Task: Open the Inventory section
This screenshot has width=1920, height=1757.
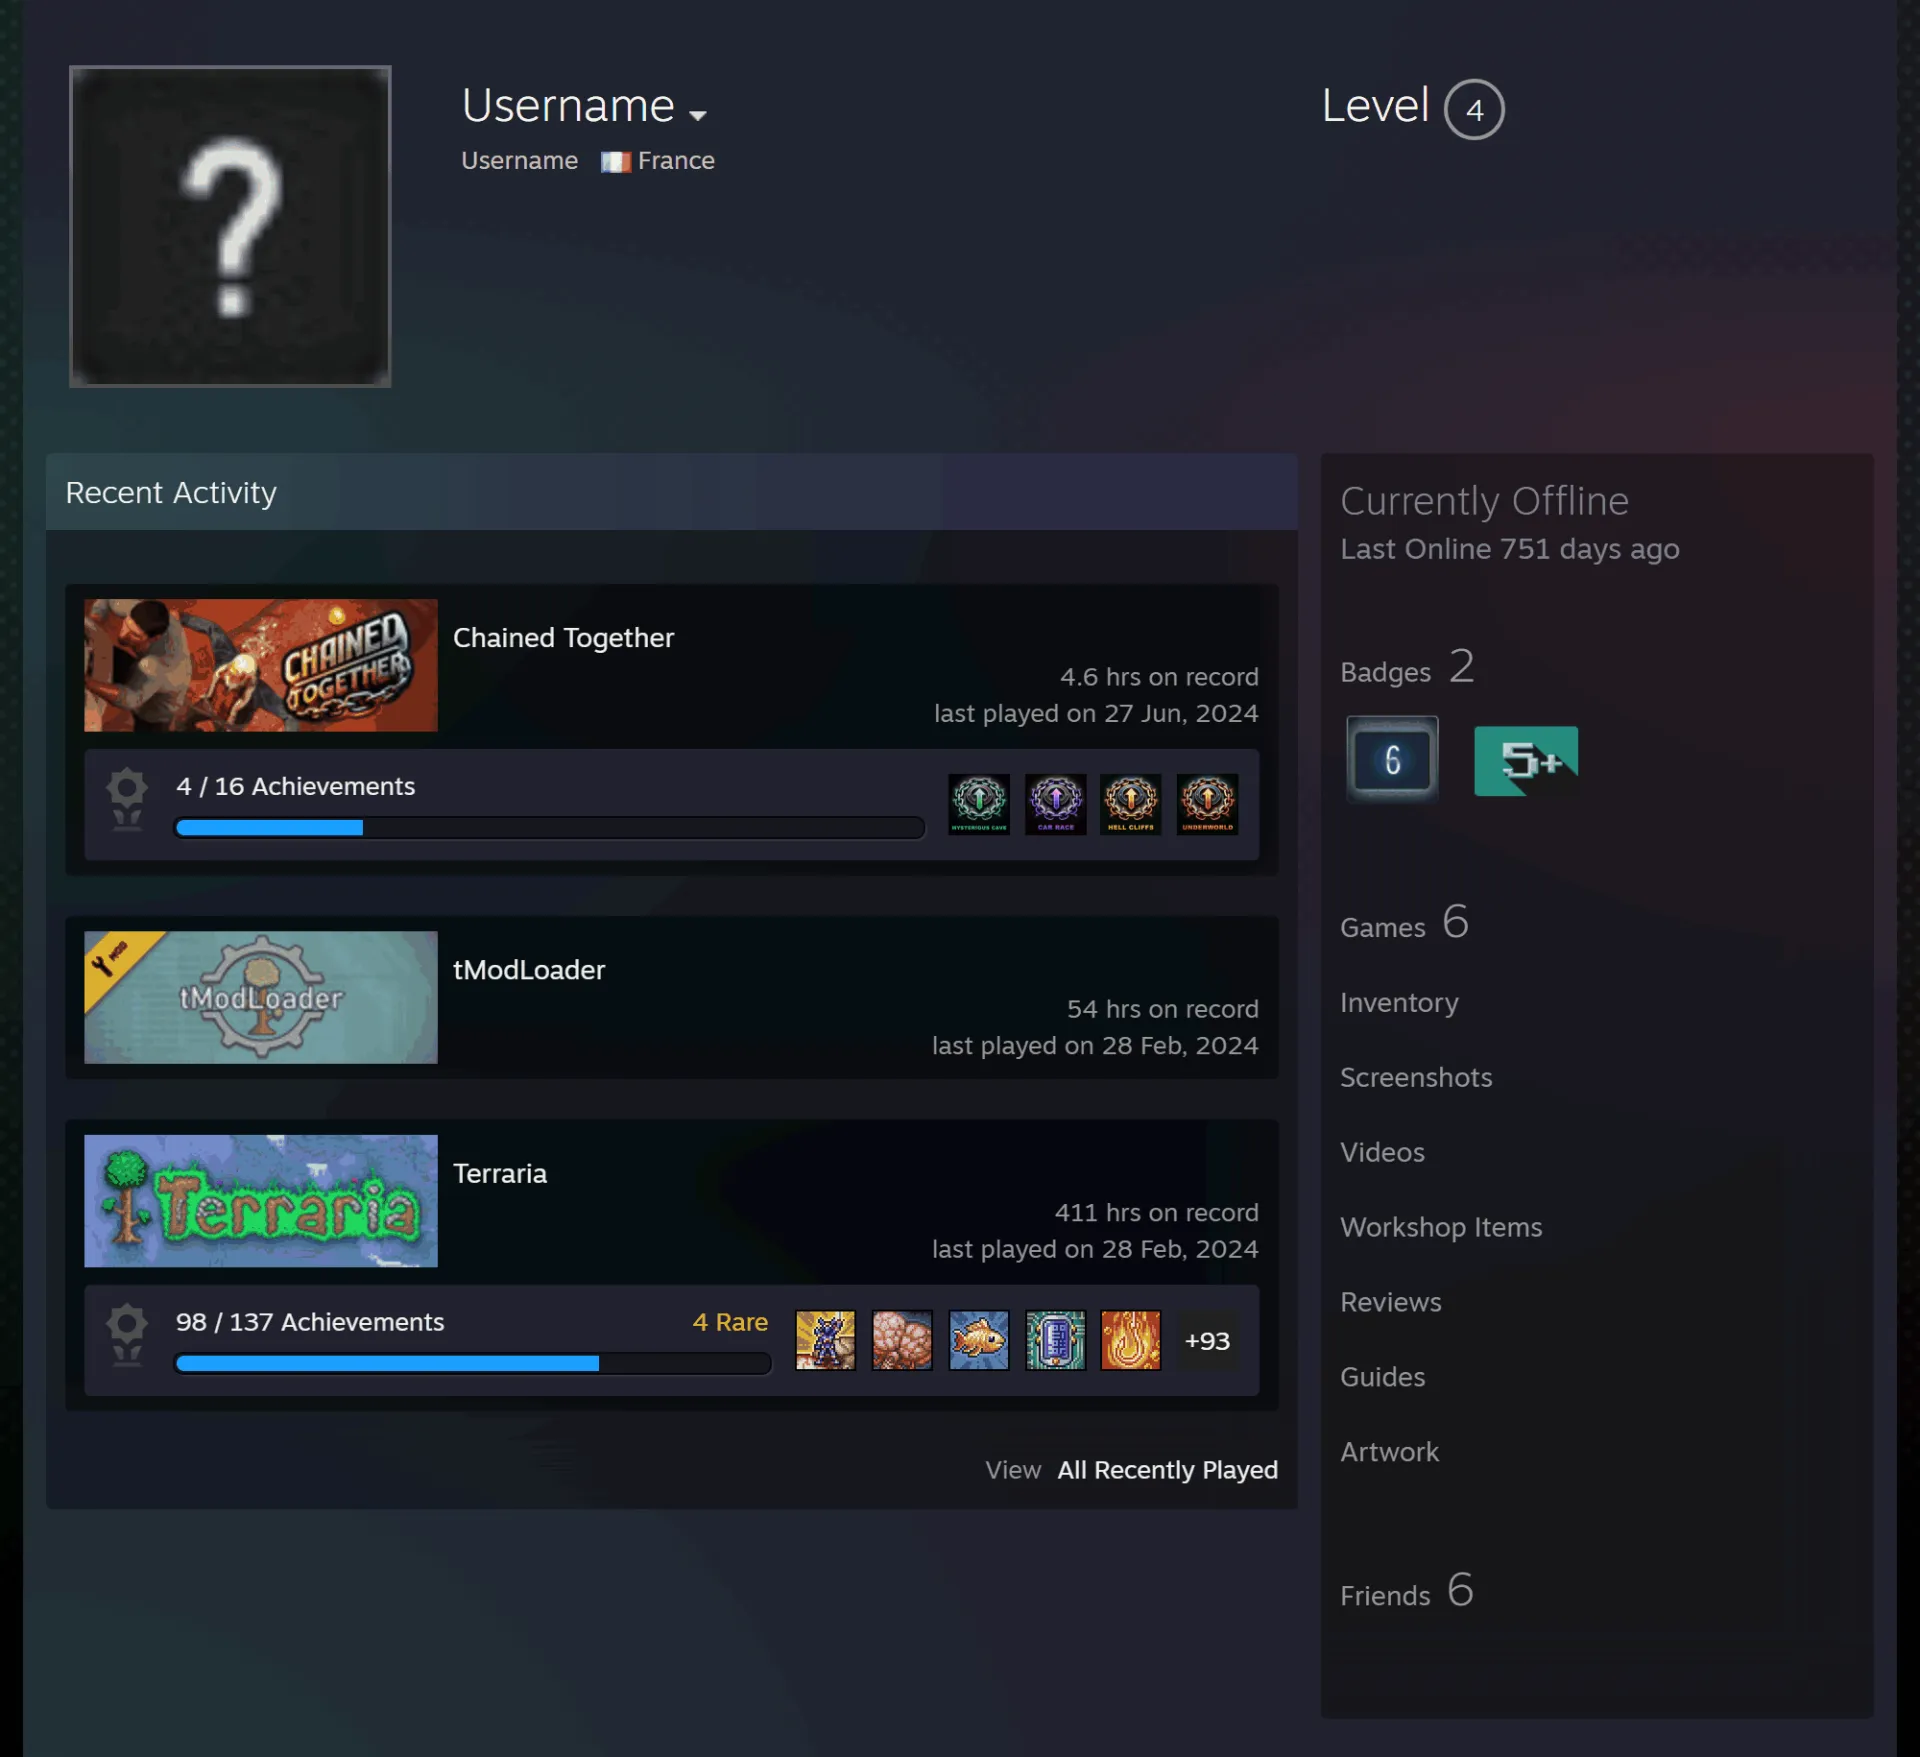Action: tap(1398, 1002)
